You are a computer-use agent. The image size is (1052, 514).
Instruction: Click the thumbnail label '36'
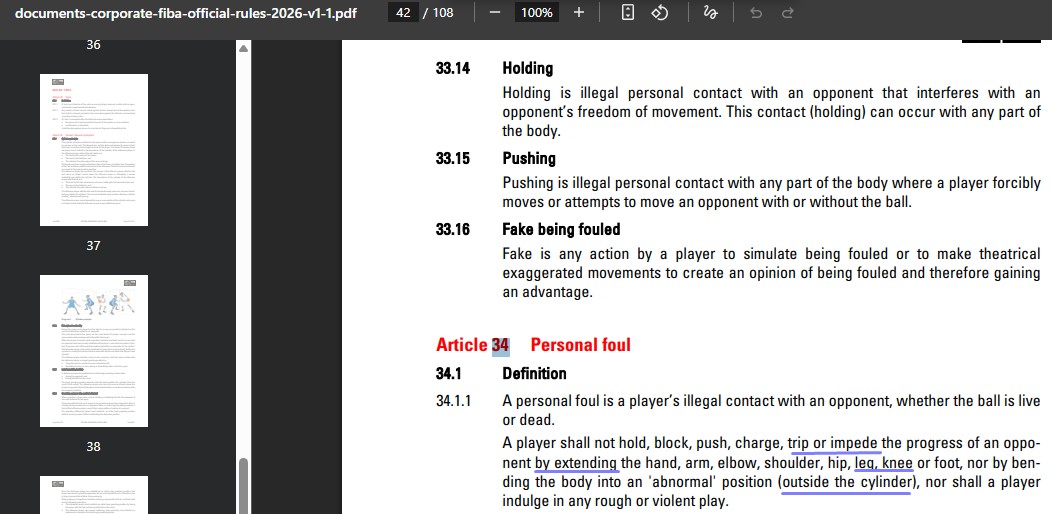point(94,45)
